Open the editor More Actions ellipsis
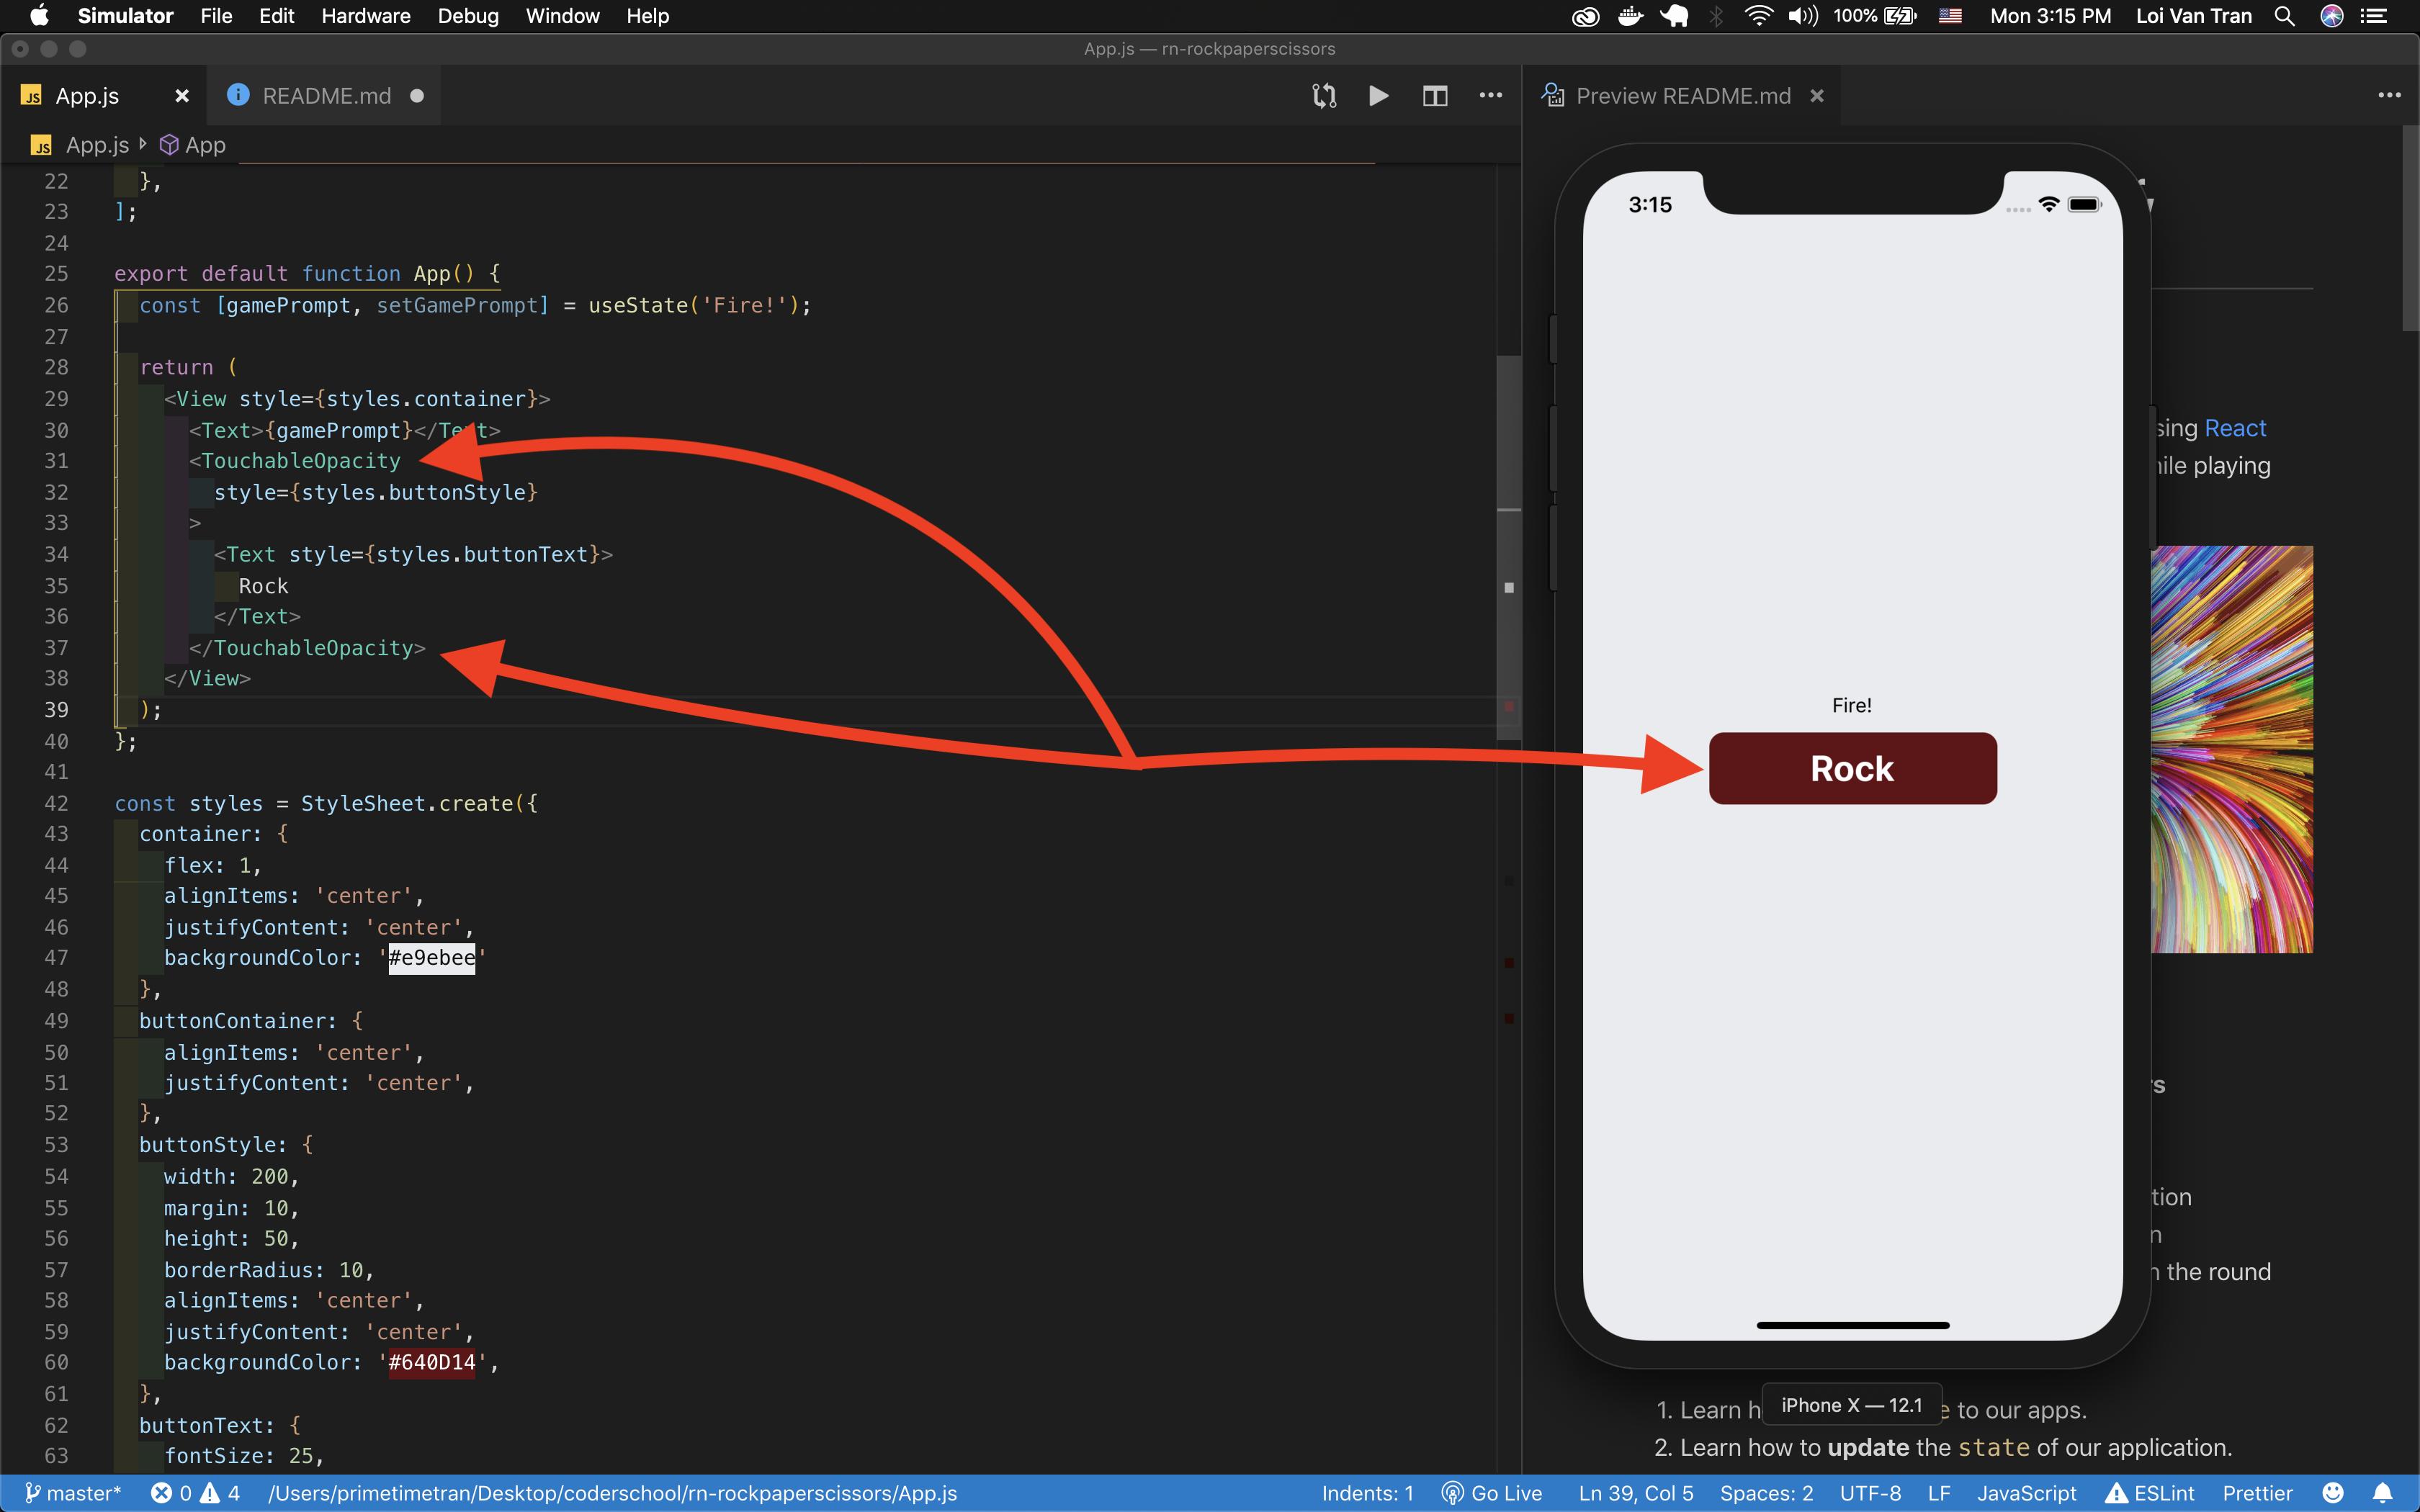The height and width of the screenshot is (1512, 2420). [1491, 96]
